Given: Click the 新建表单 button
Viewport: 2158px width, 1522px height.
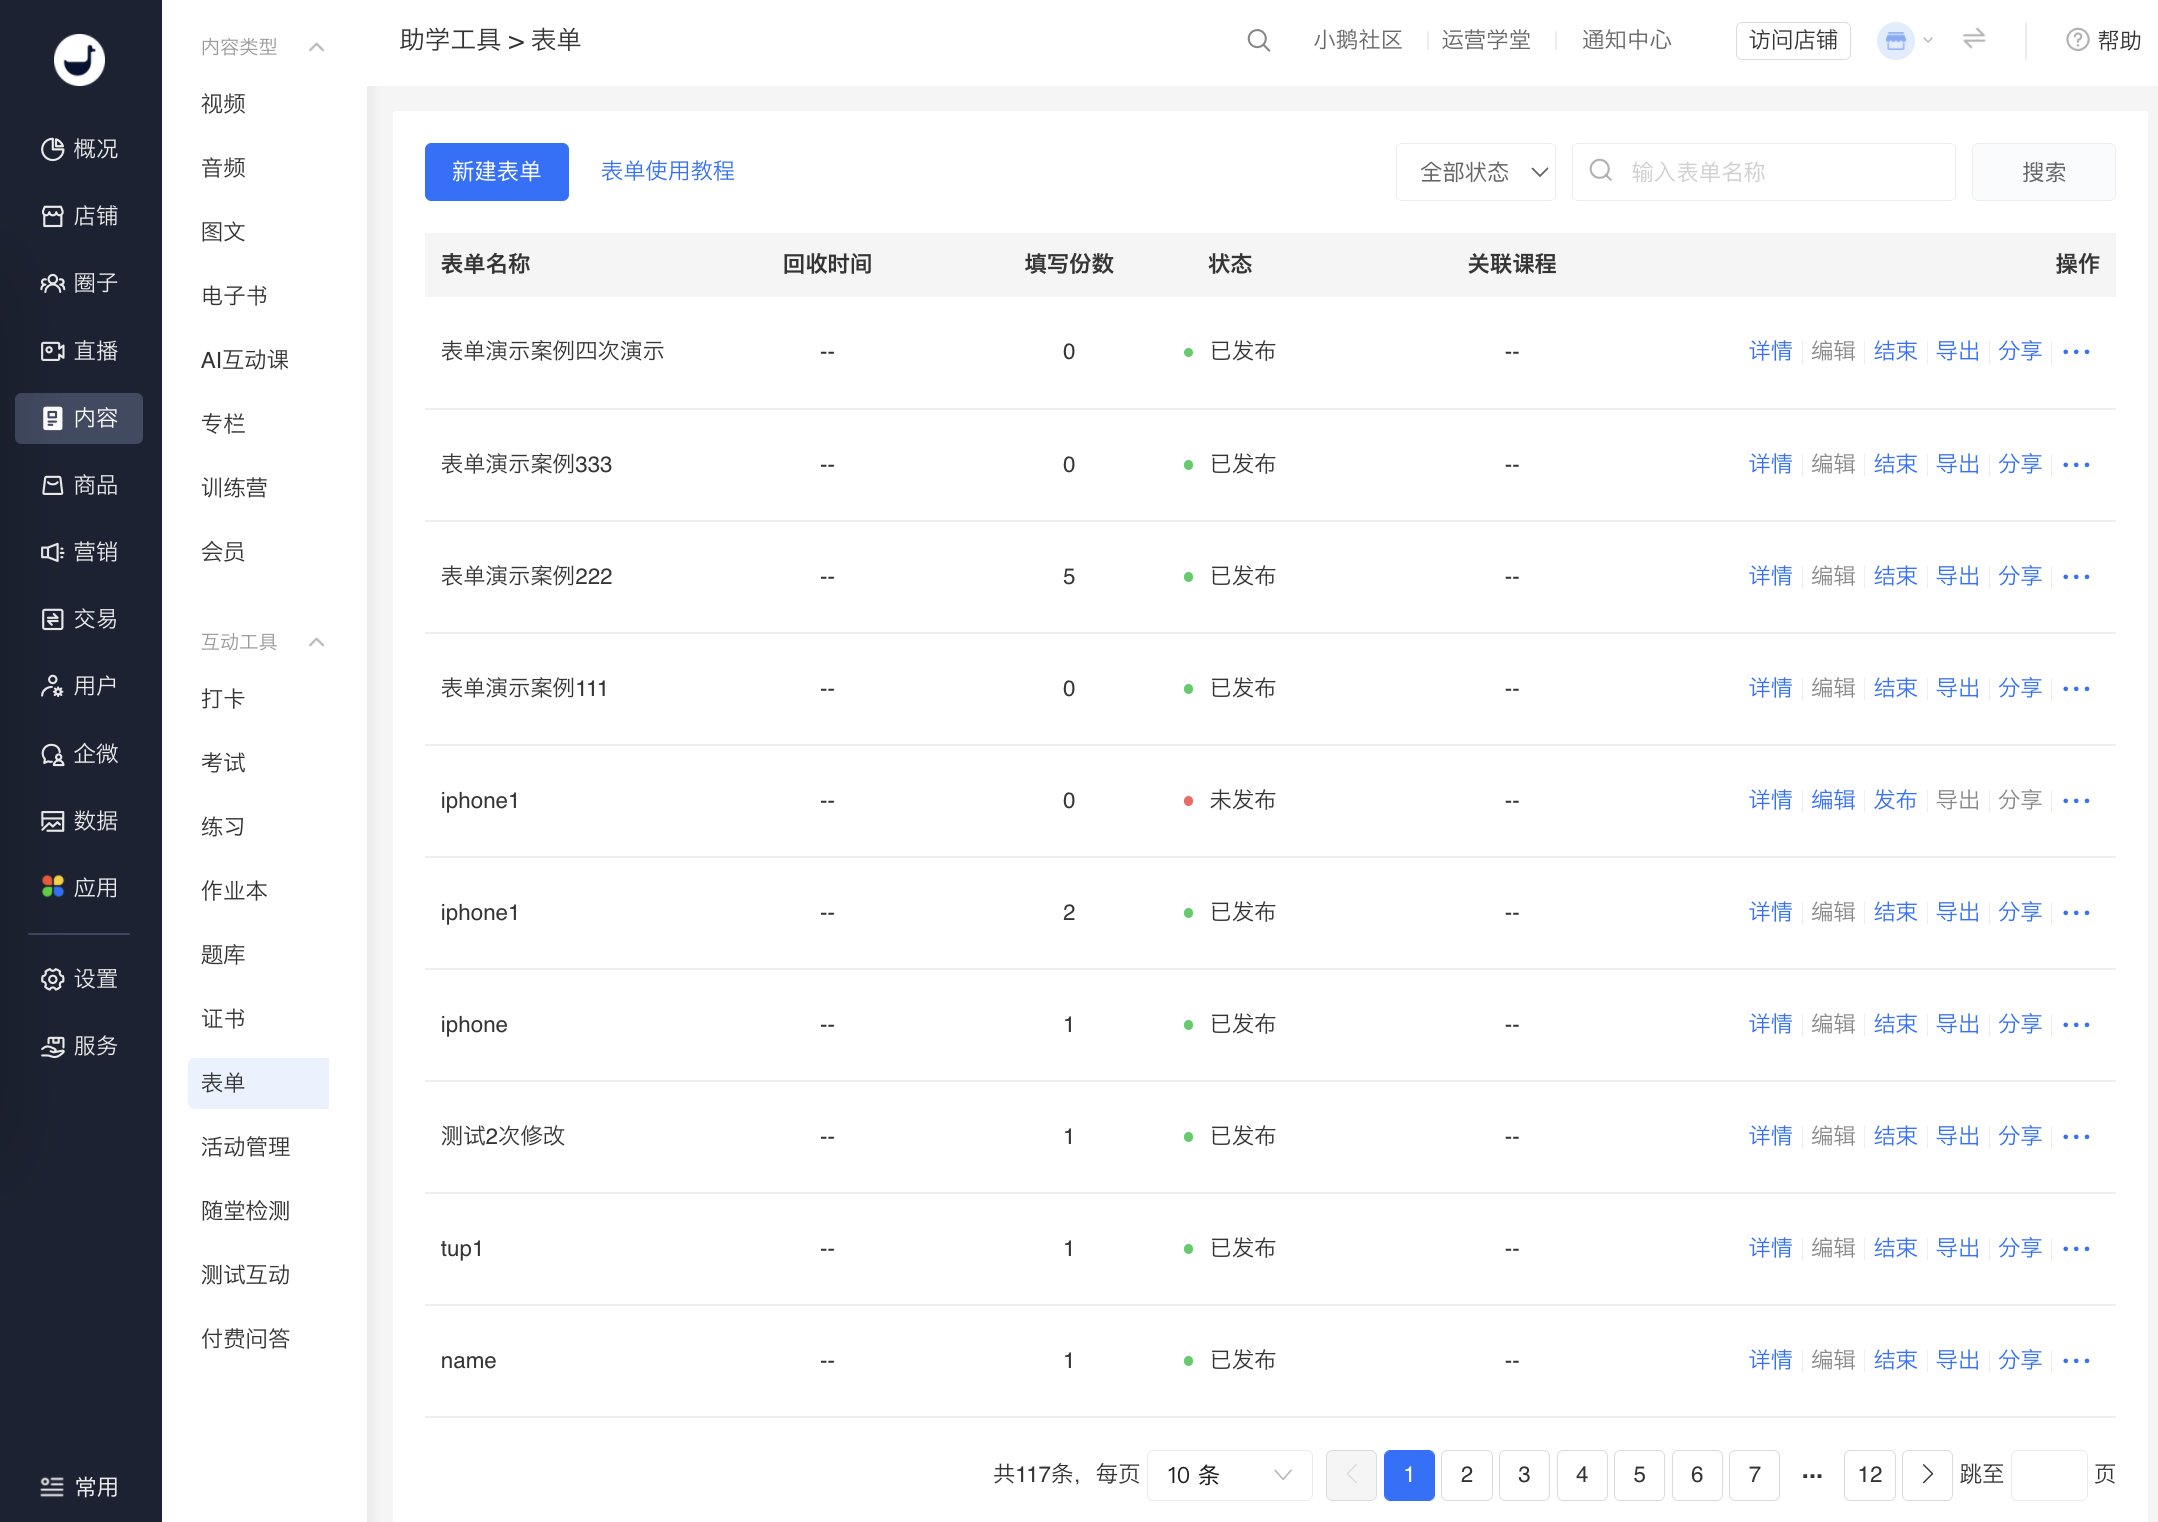Looking at the screenshot, I should (x=497, y=172).
